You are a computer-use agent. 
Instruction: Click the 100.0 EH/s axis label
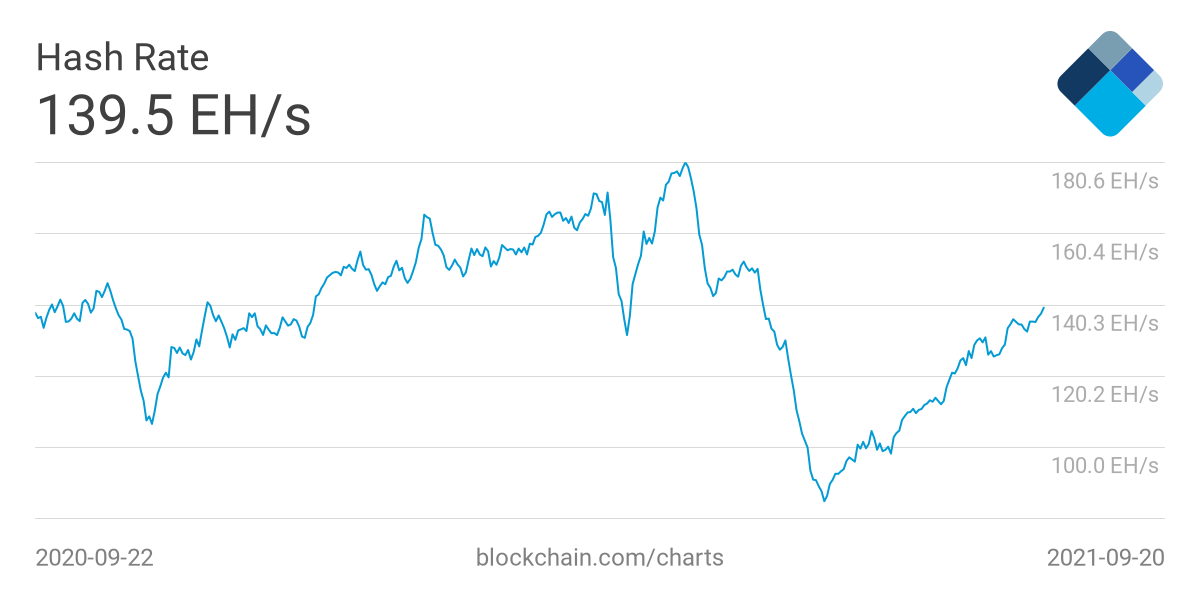coord(1104,465)
